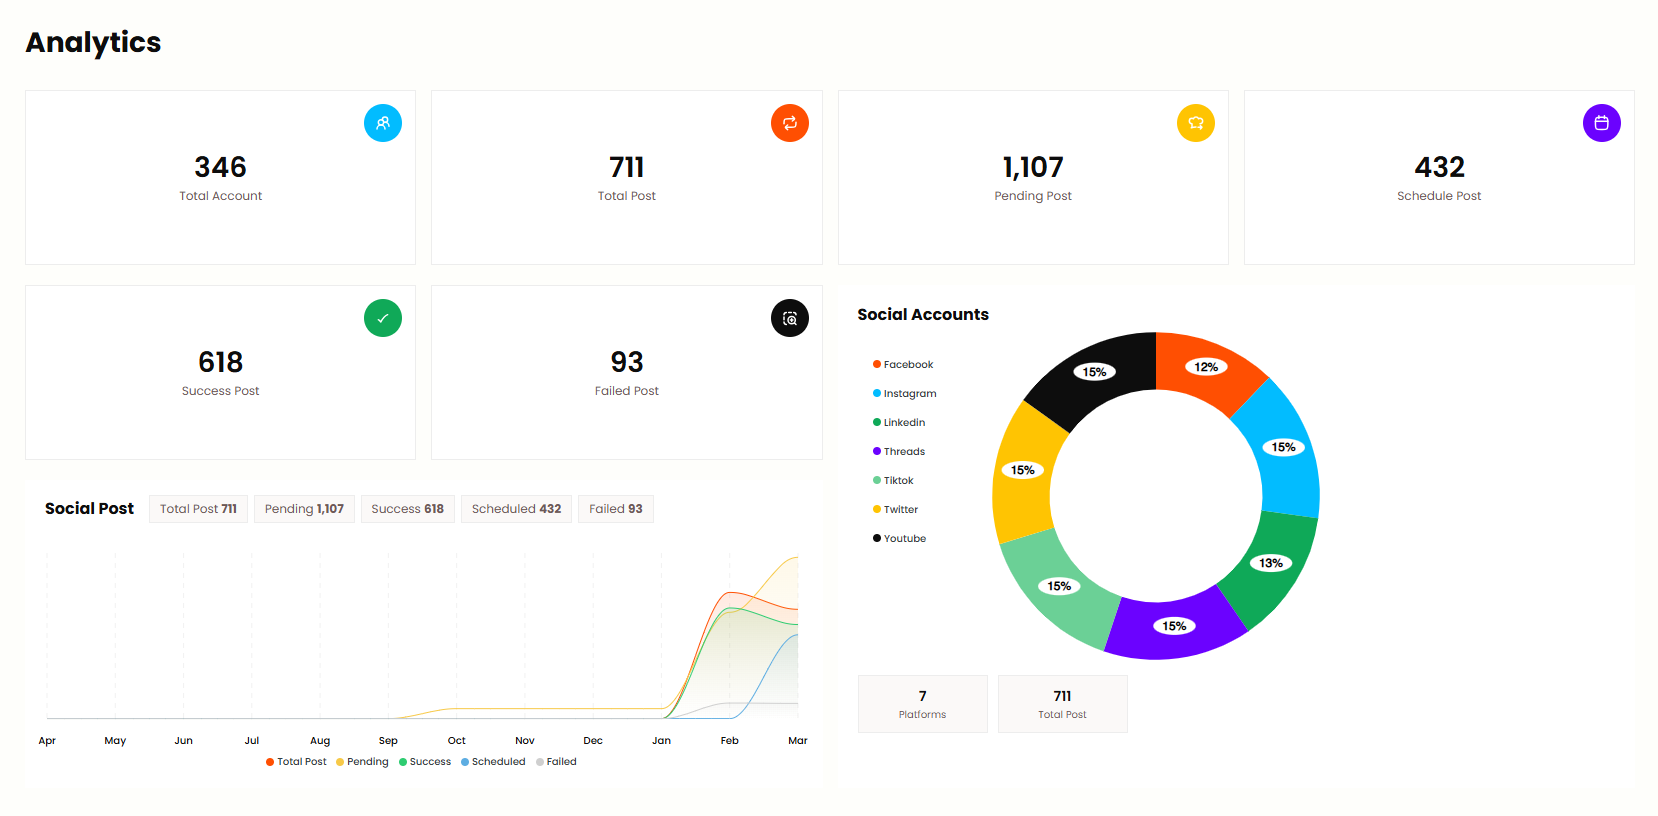The height and width of the screenshot is (816, 1658).
Task: Toggle Tiktok in donut chart legend
Action: [x=893, y=481]
